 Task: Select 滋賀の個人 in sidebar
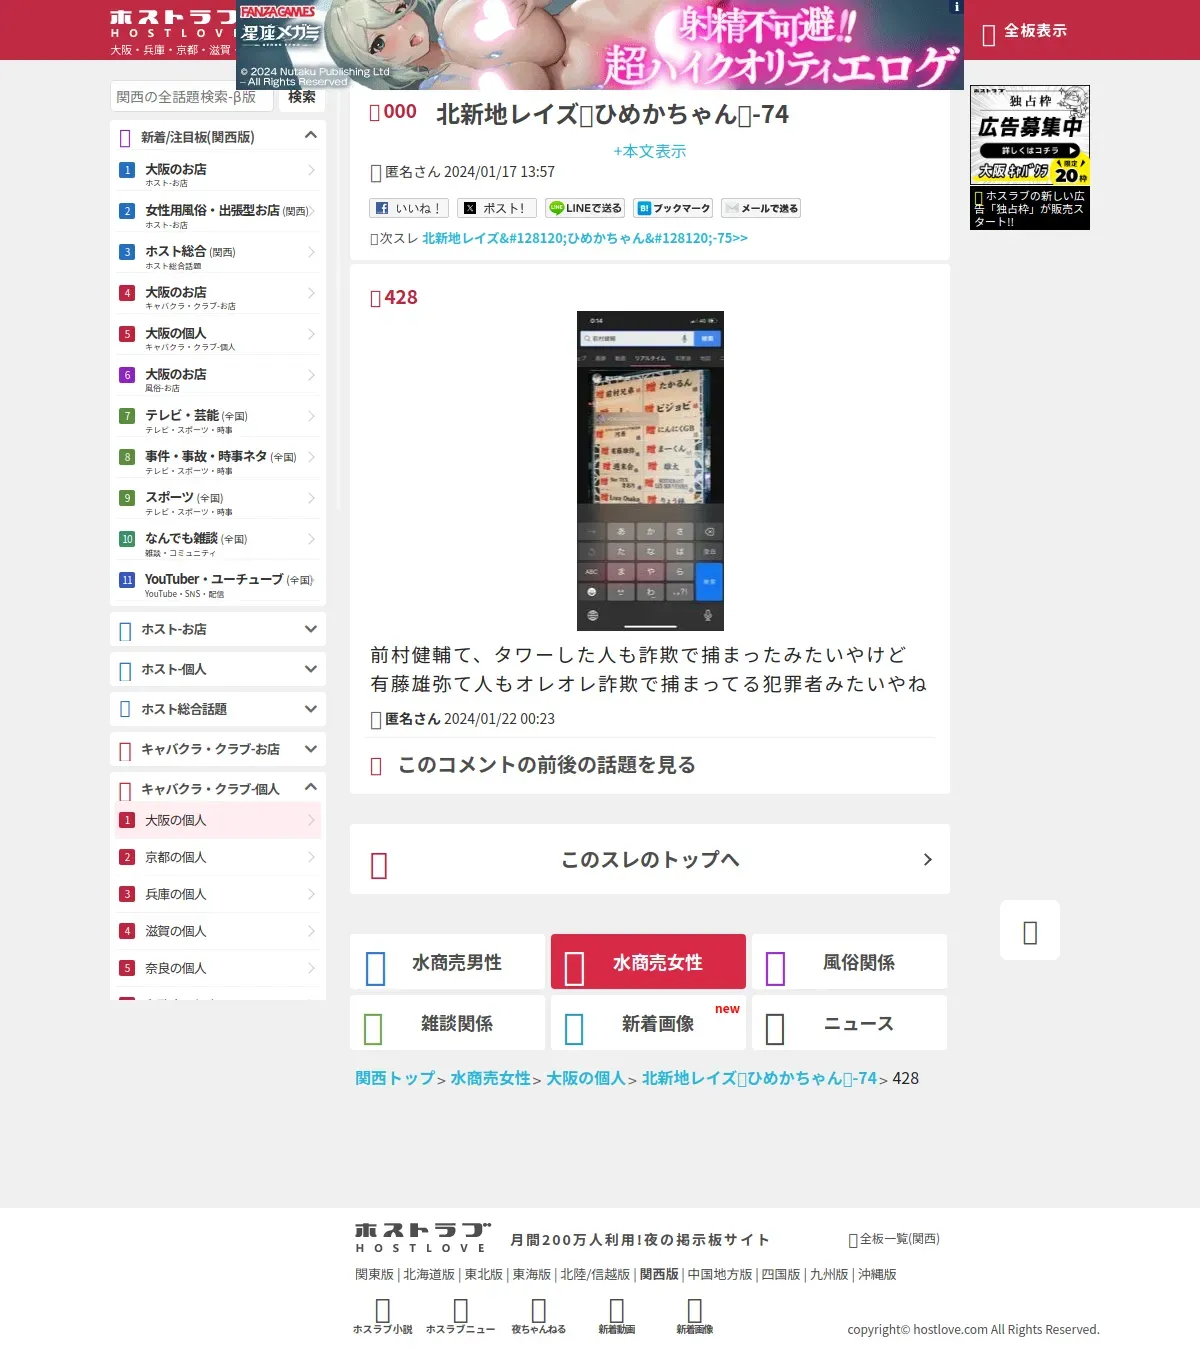[218, 931]
